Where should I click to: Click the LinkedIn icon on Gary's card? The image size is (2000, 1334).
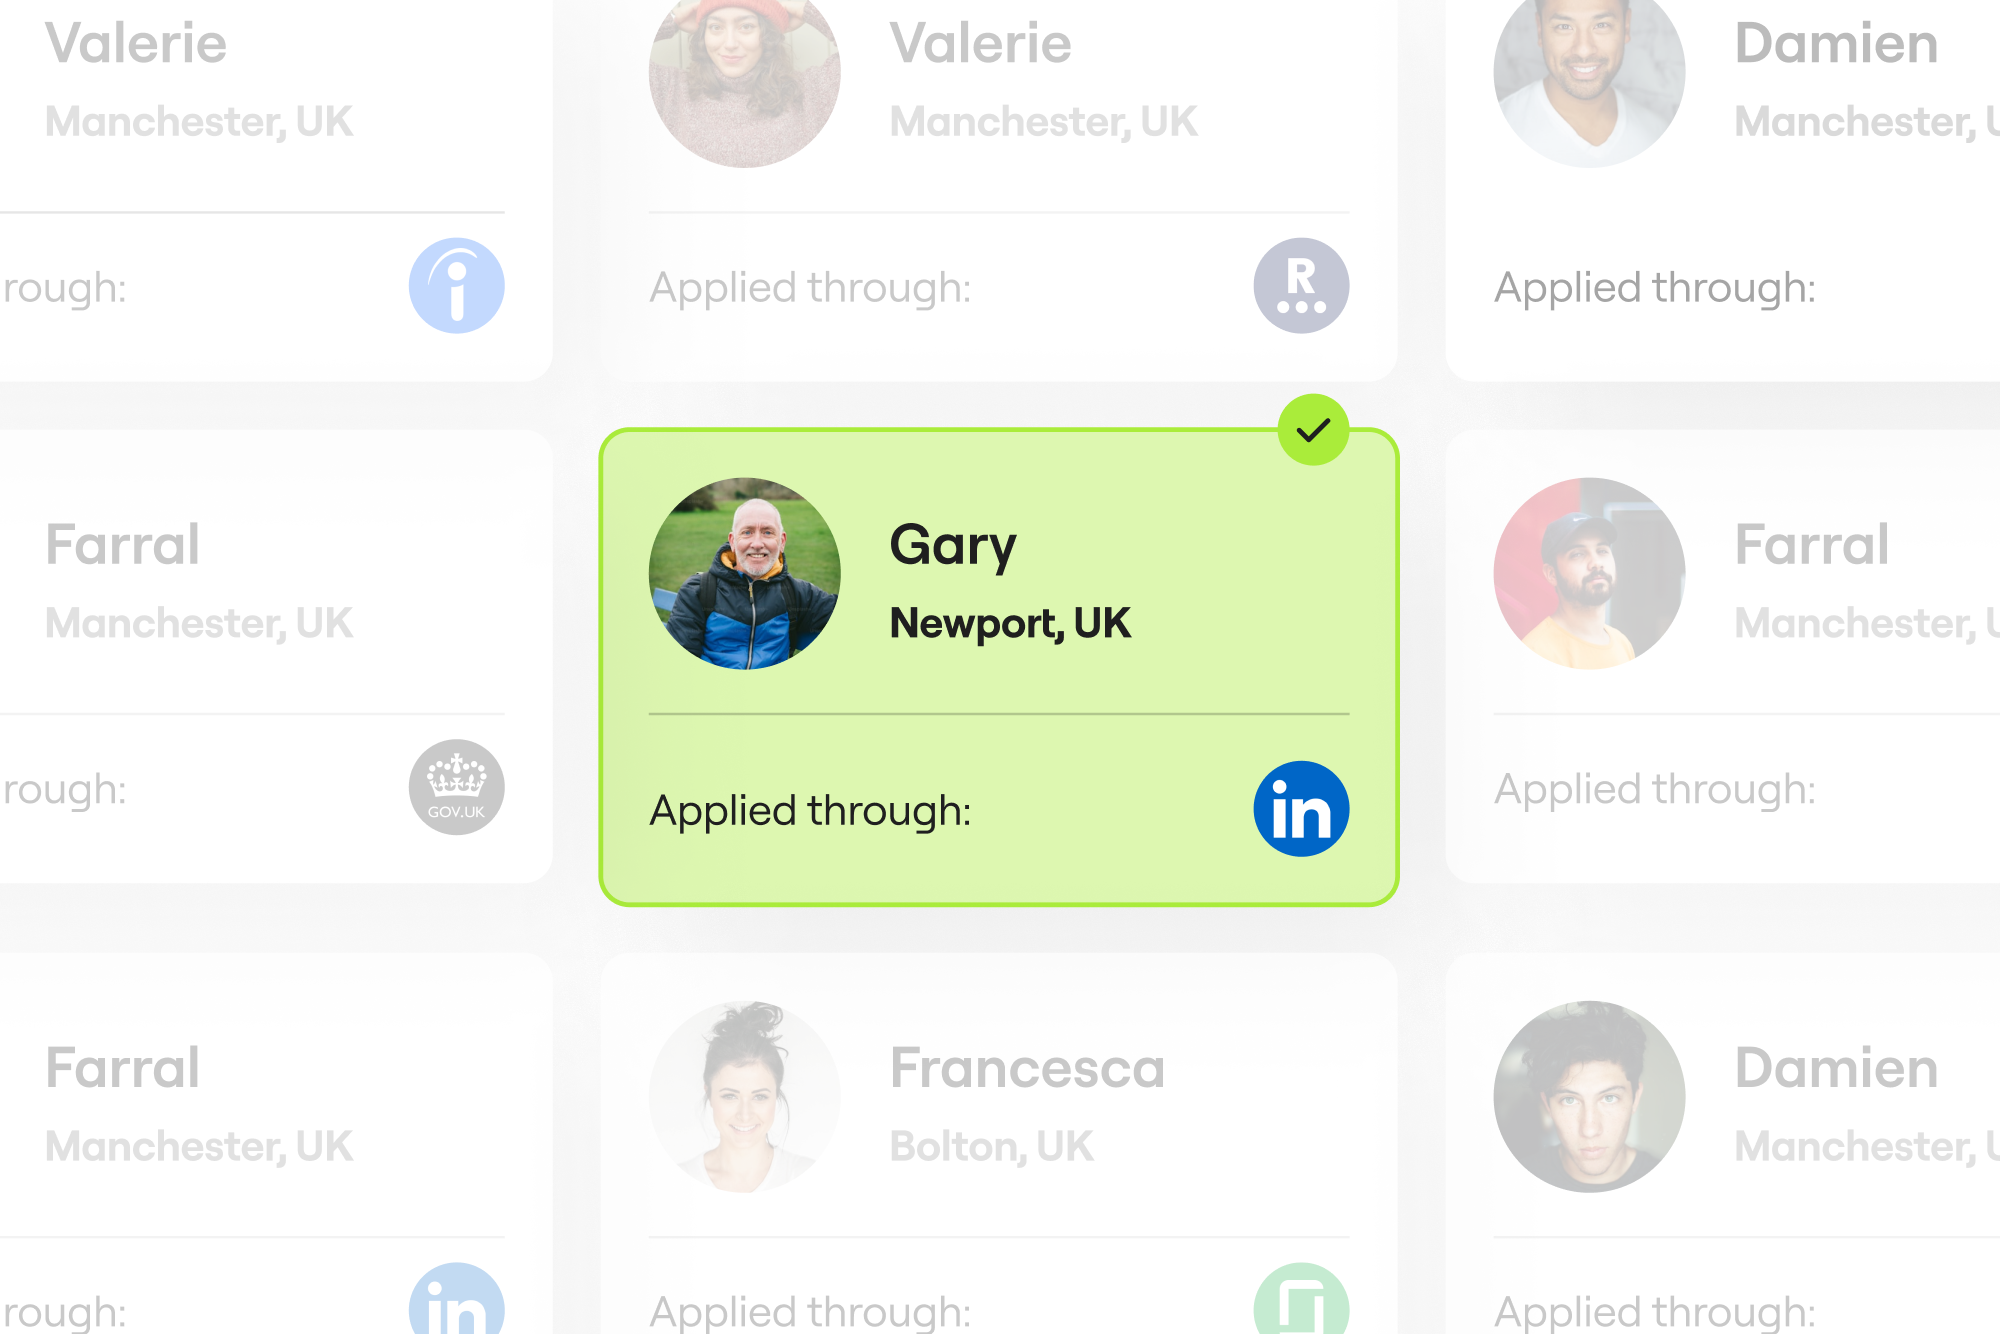click(1301, 809)
